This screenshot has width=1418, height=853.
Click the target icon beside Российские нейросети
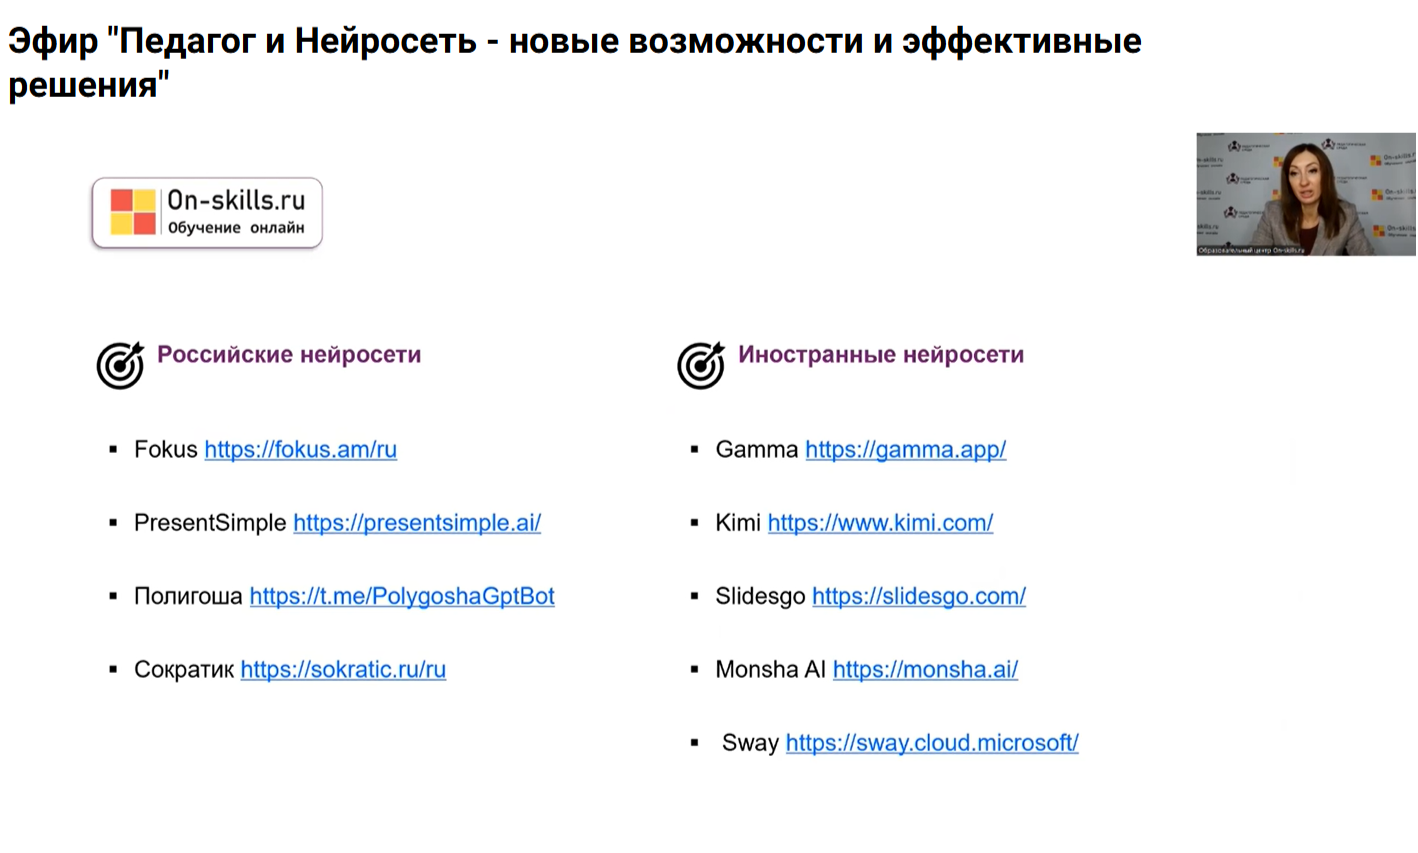(x=120, y=364)
